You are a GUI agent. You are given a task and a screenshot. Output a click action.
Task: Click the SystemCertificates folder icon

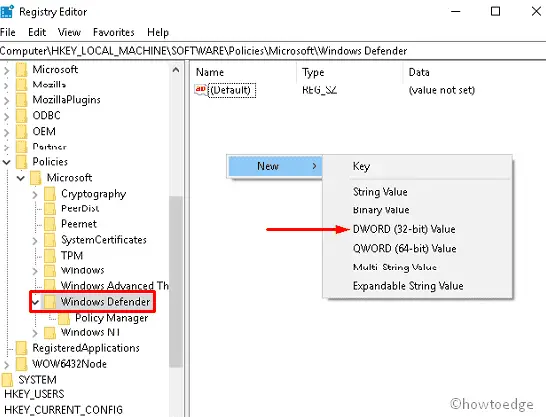(50, 240)
